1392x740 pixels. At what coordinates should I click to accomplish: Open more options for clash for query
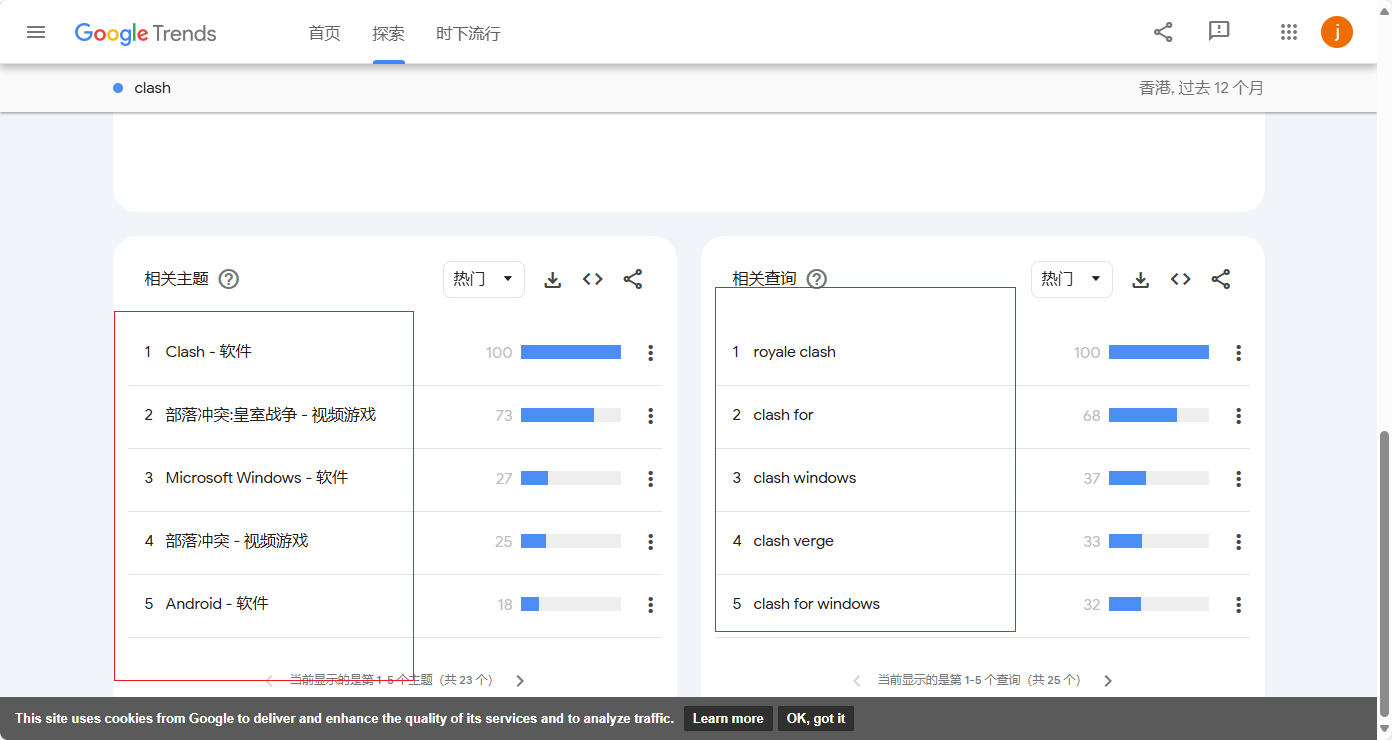tap(1239, 416)
